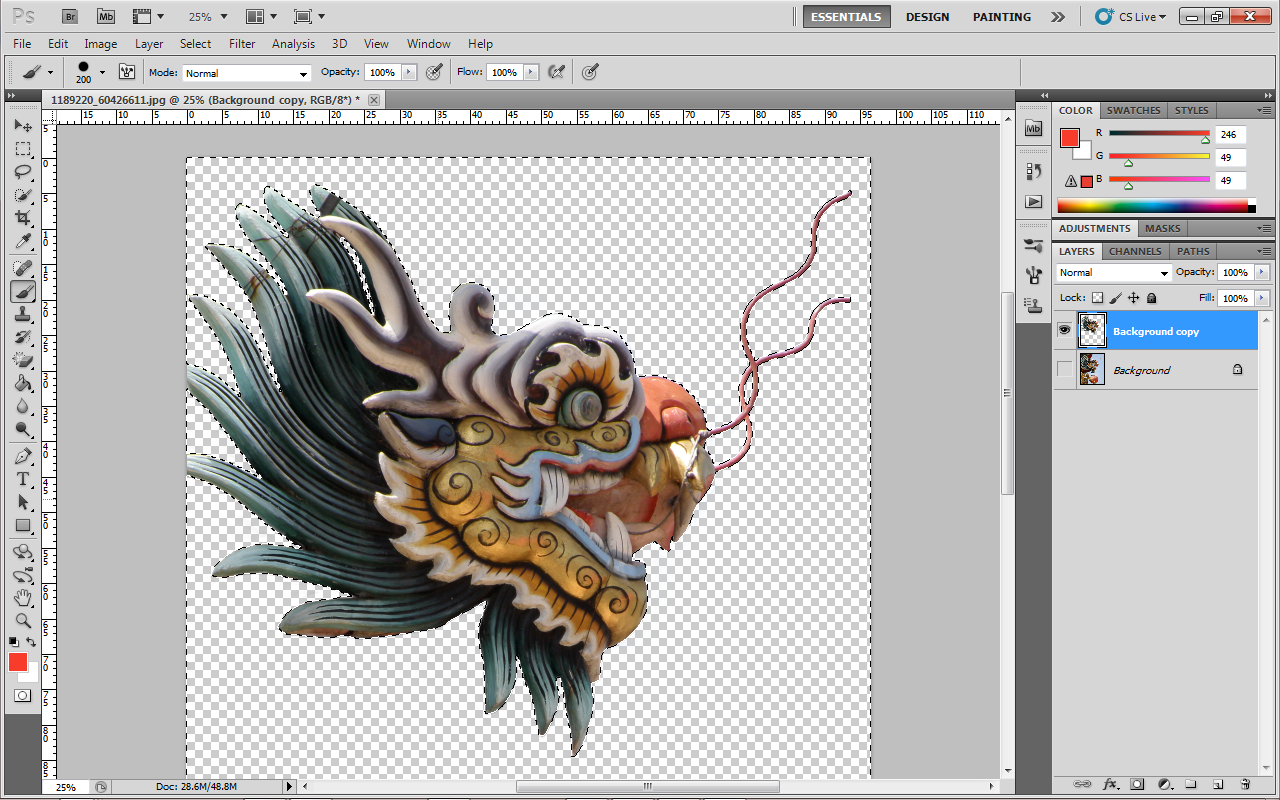Click the Delete layer trash icon
The width and height of the screenshot is (1280, 800).
click(x=1245, y=784)
